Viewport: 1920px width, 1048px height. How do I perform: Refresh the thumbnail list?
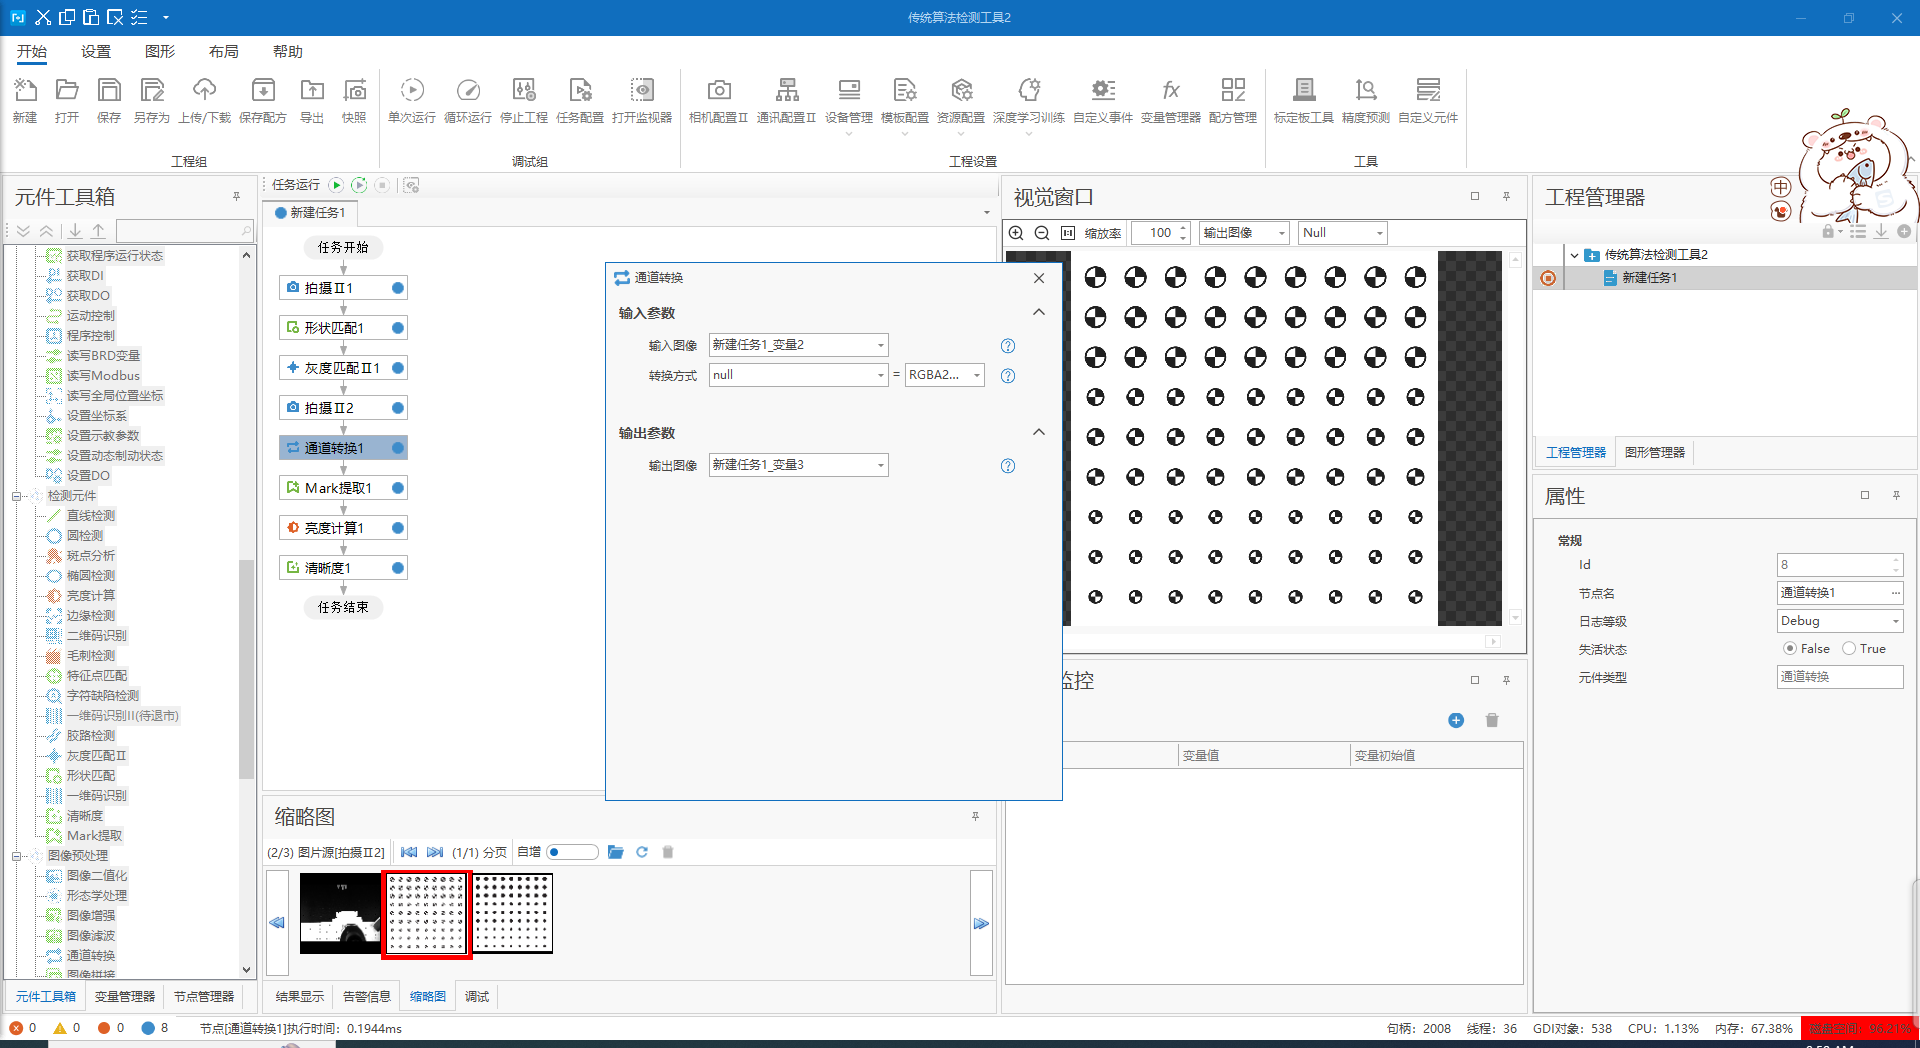click(x=642, y=852)
